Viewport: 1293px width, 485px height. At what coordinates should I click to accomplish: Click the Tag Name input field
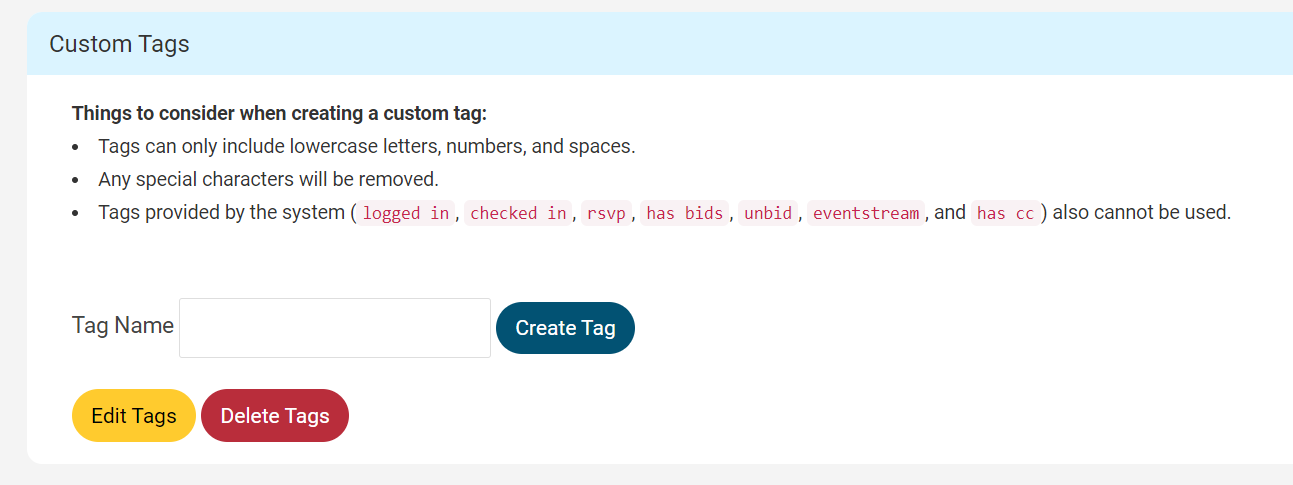[x=335, y=328]
